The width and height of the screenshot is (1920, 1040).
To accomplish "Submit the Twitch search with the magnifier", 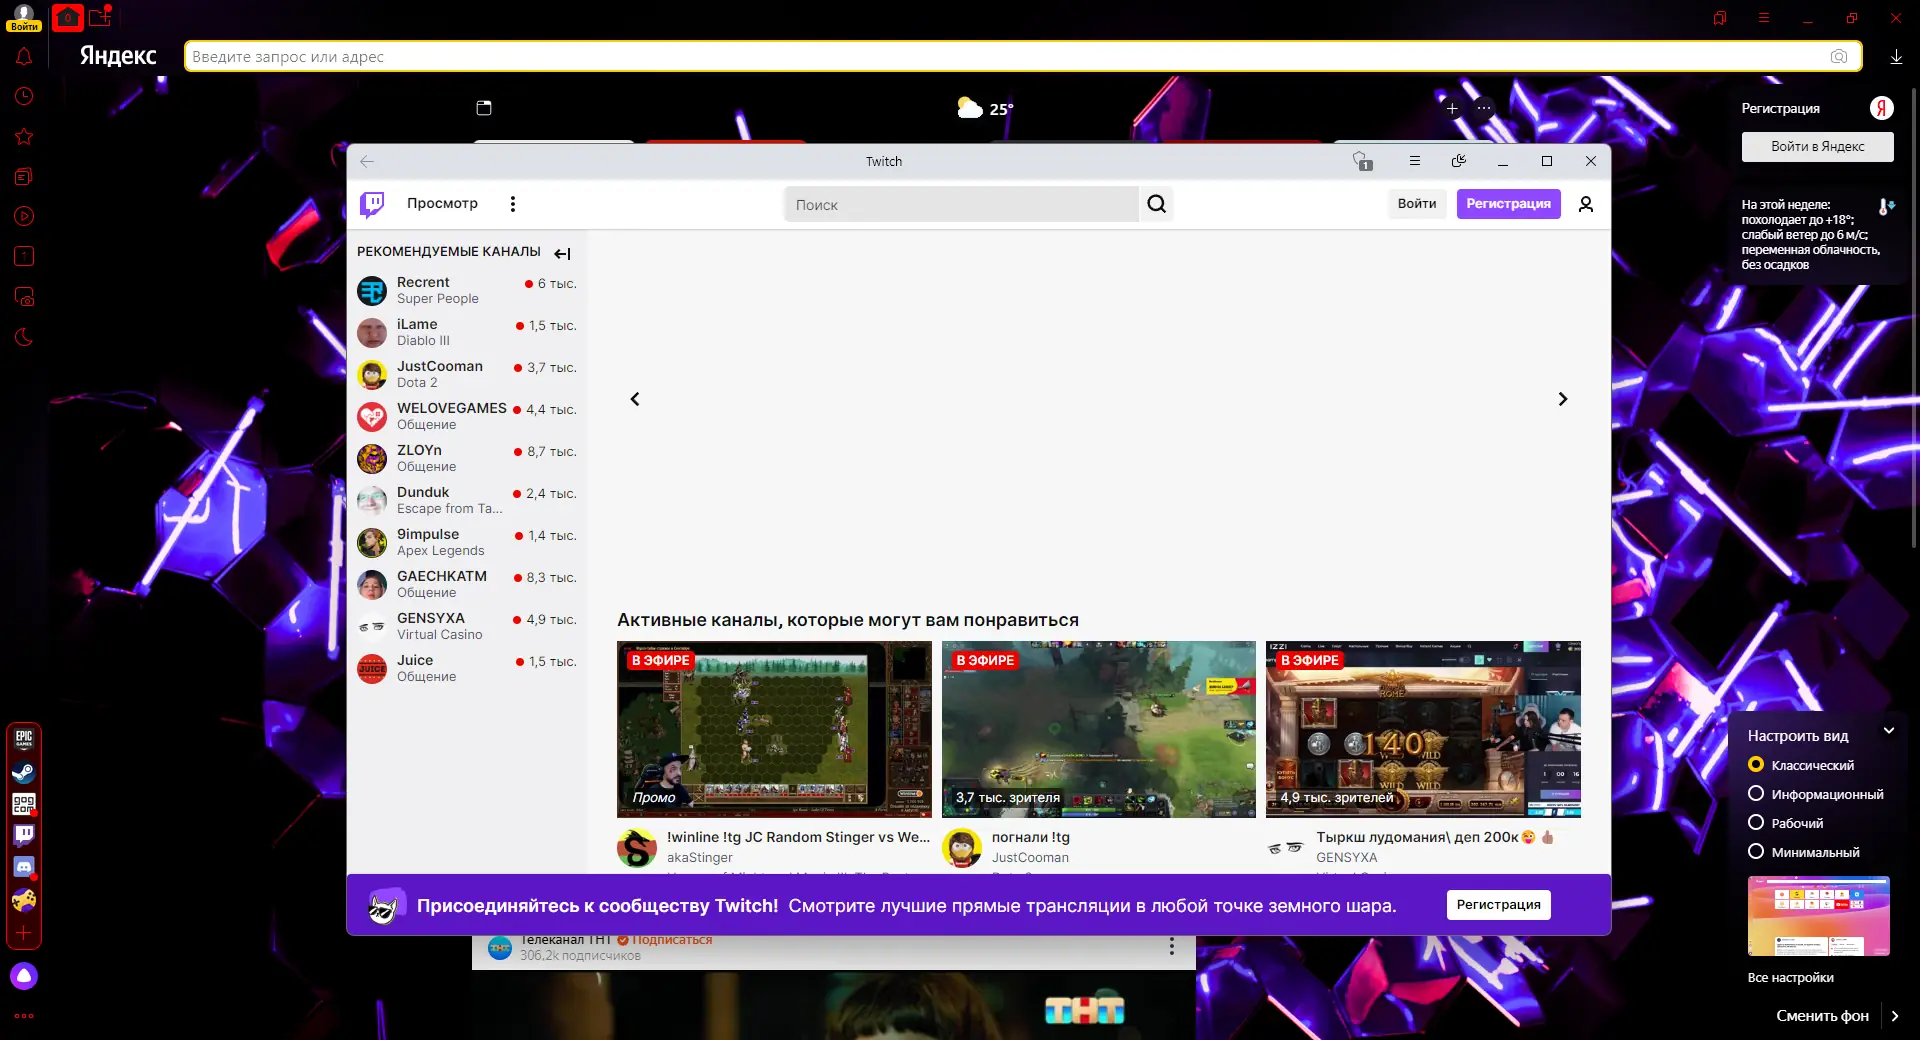I will [1157, 204].
